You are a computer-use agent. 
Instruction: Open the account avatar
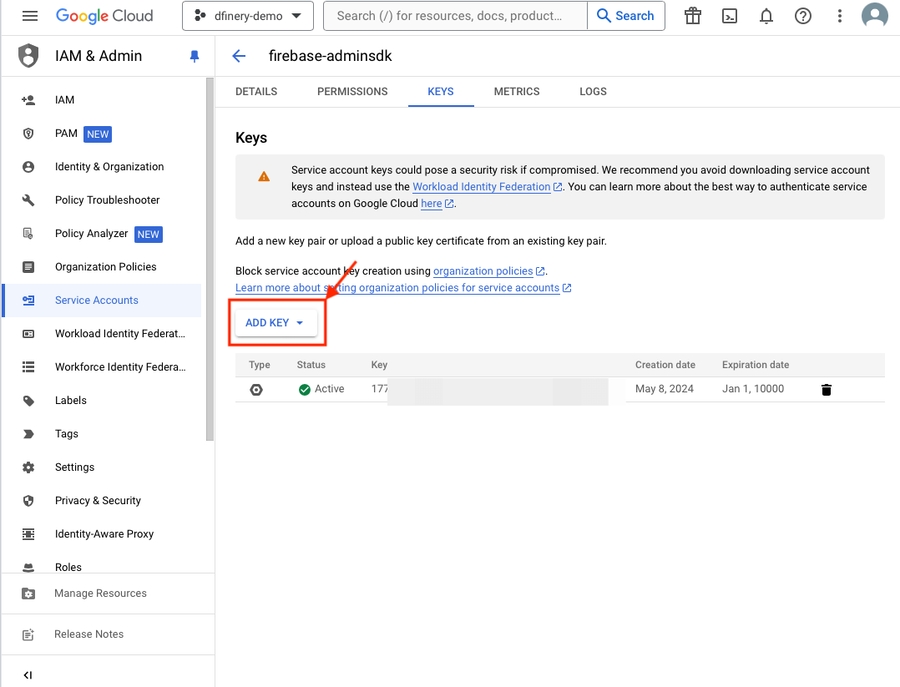[874, 15]
